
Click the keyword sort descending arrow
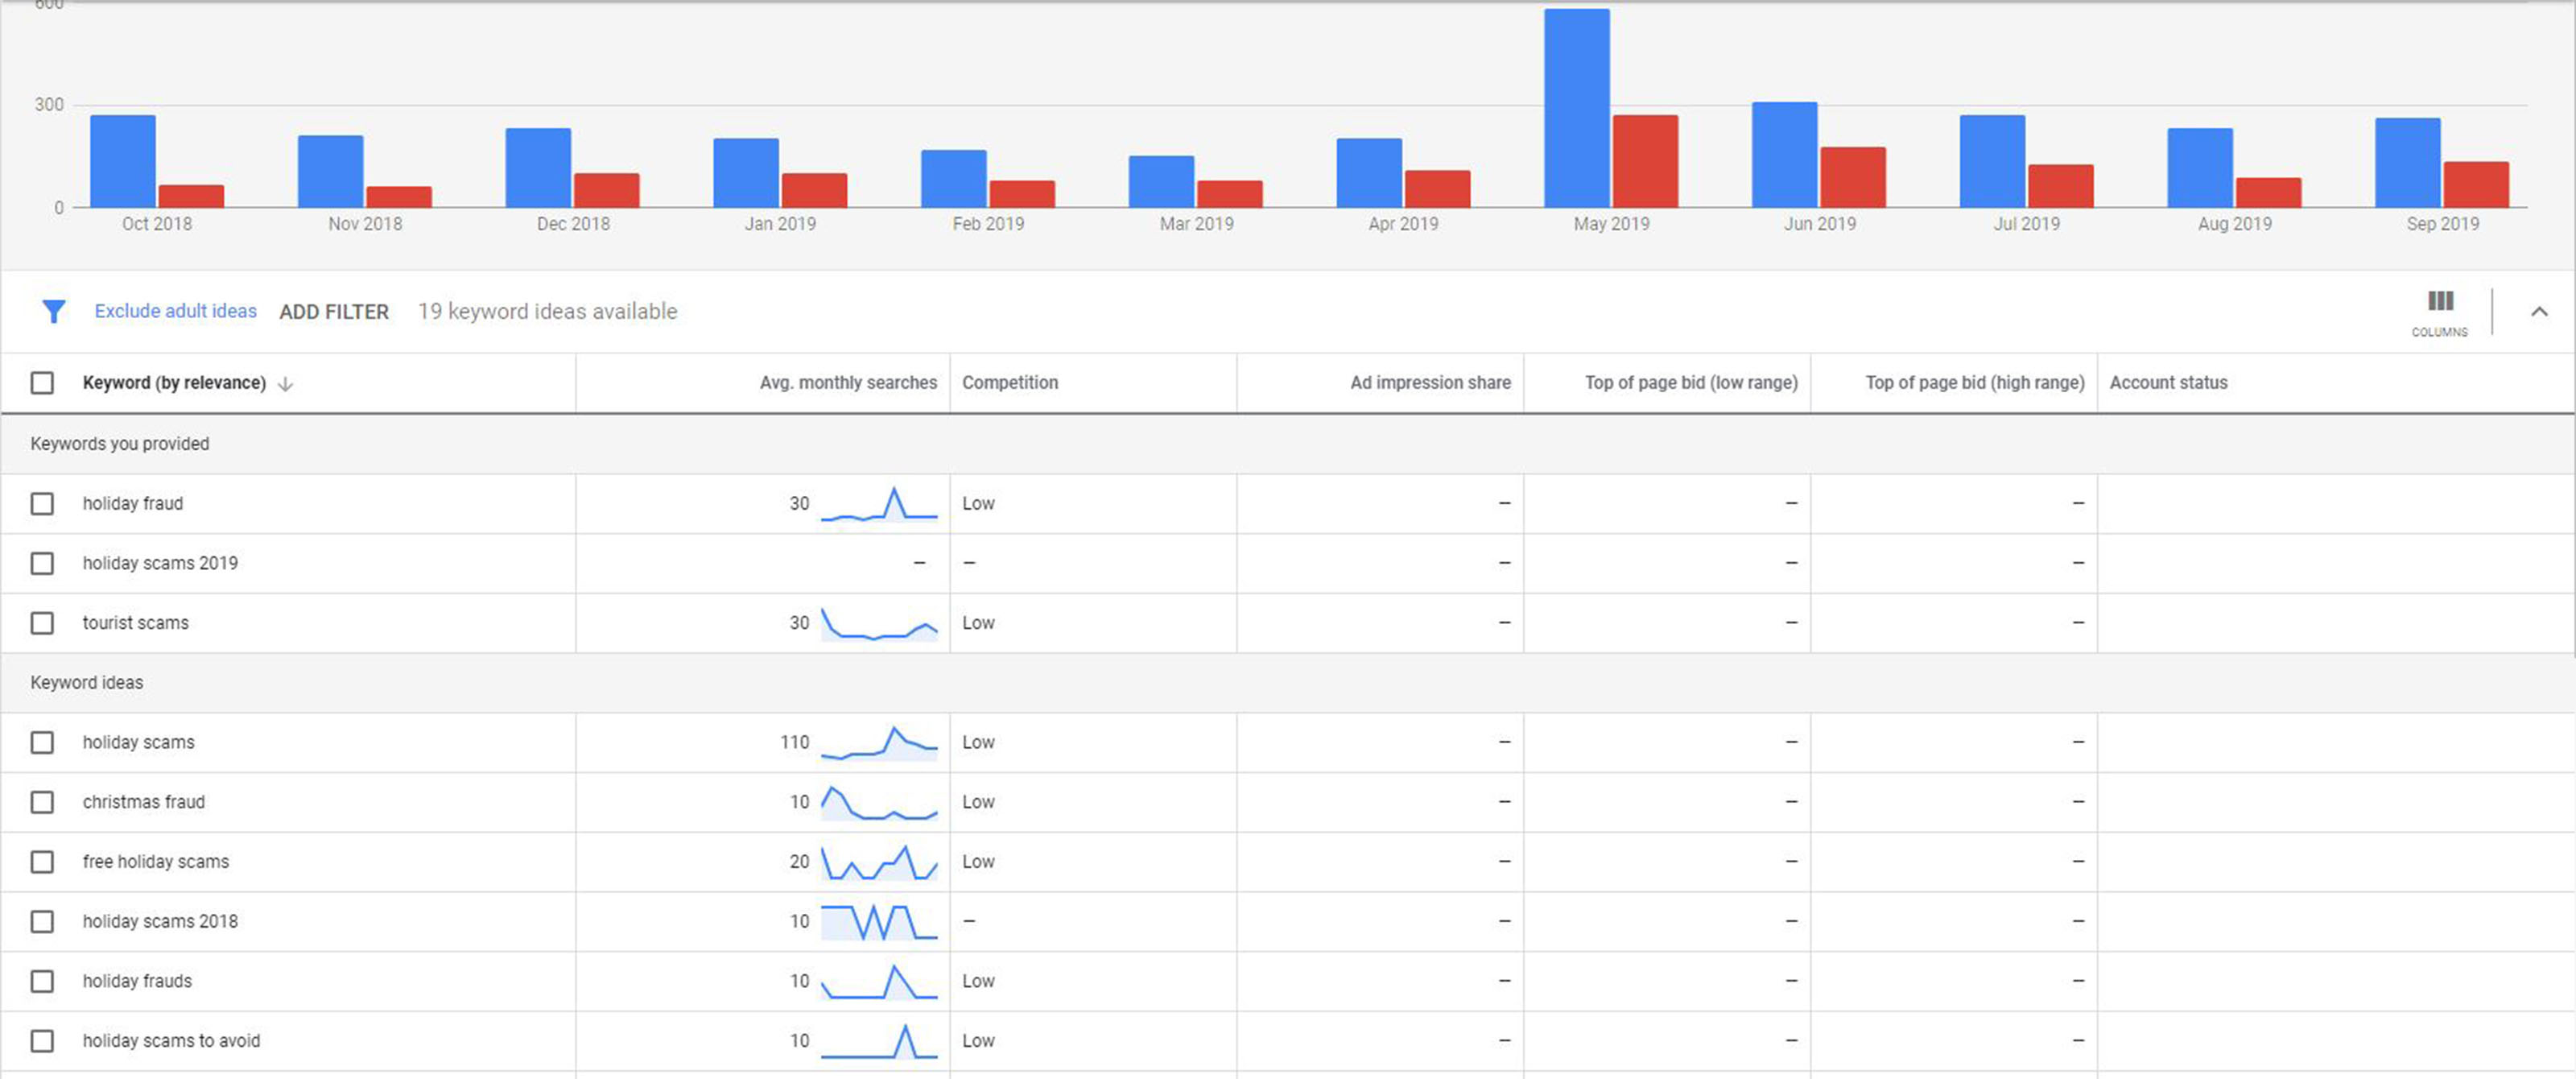(x=285, y=384)
